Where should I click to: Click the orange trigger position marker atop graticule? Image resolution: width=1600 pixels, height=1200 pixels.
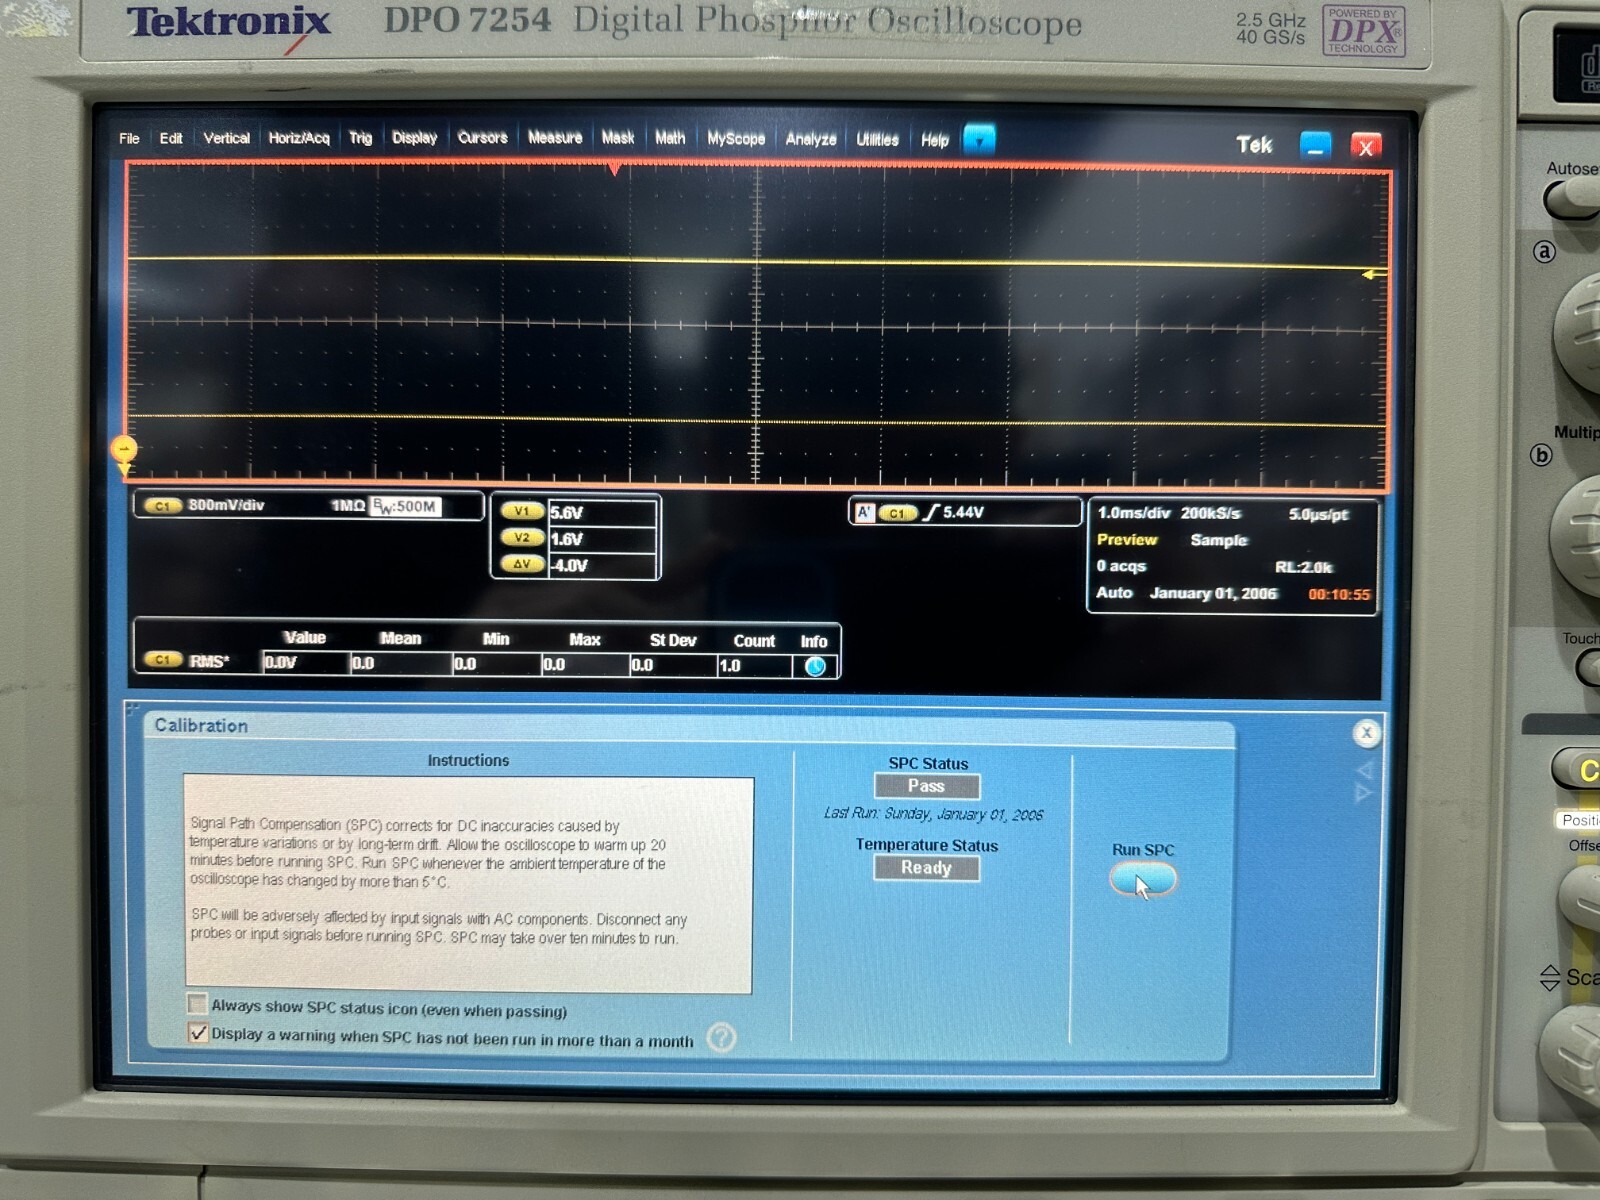click(x=614, y=170)
